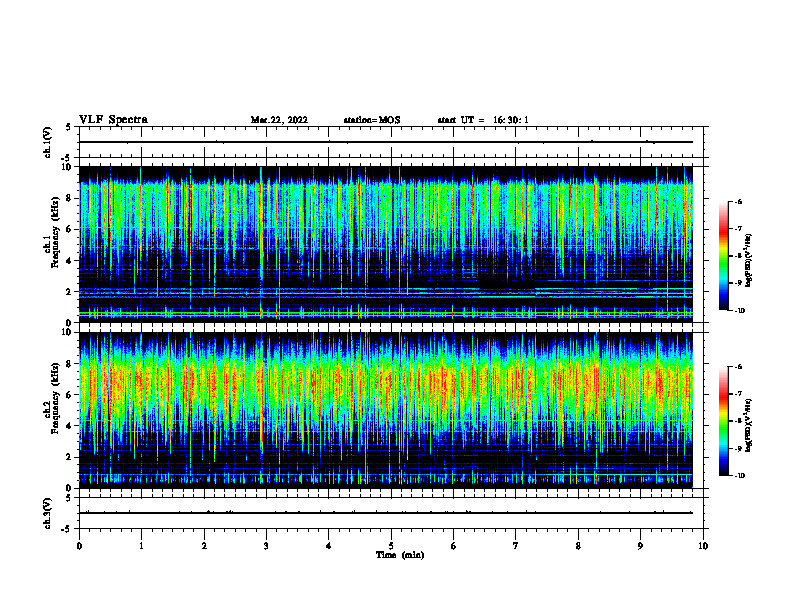Click the "VLF Spectra" plot title
Screen dimensions: 792x612
pos(113,120)
